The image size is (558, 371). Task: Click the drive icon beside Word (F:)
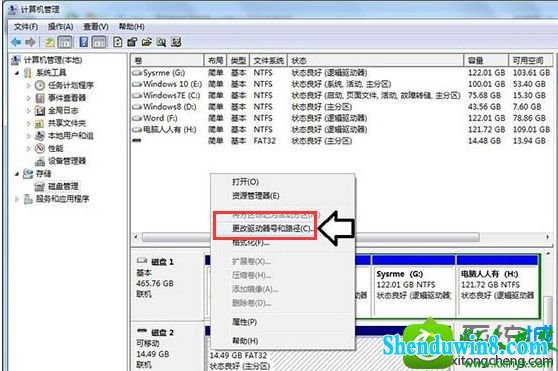[x=137, y=118]
